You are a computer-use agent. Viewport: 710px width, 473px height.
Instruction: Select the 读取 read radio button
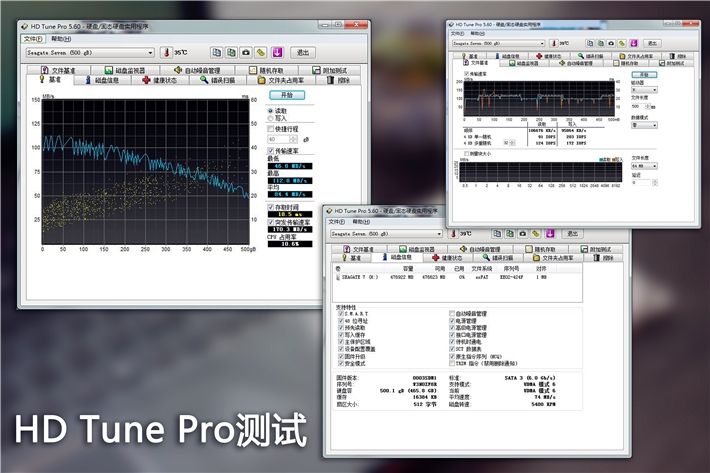click(270, 111)
